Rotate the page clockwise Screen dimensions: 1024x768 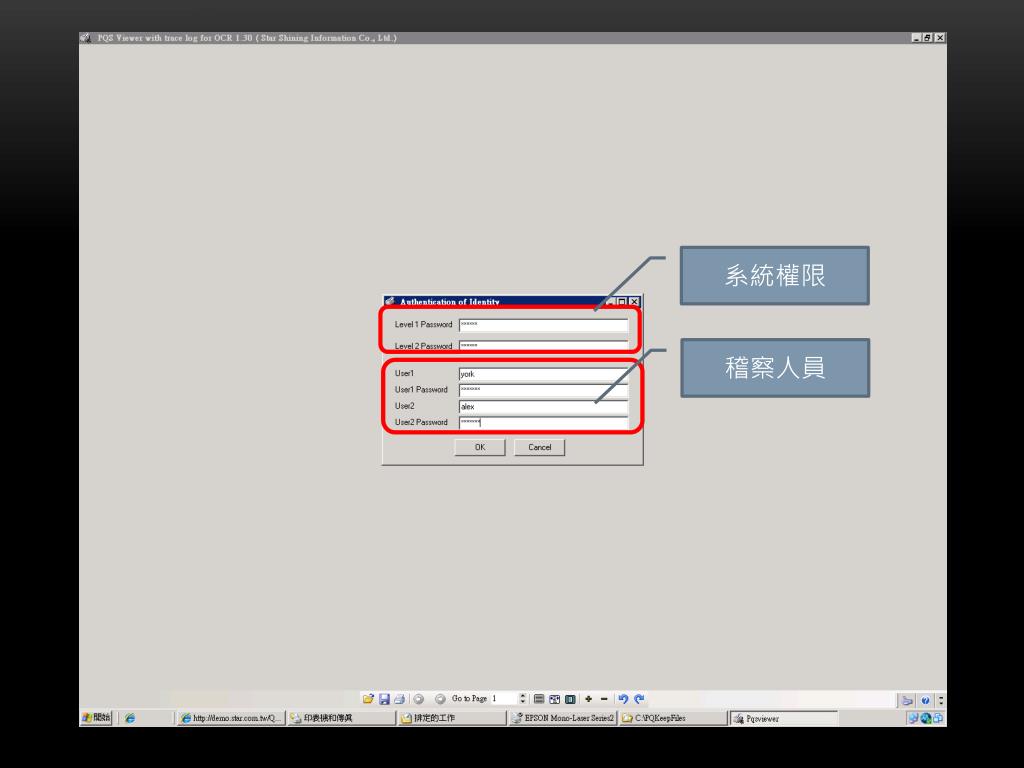639,699
